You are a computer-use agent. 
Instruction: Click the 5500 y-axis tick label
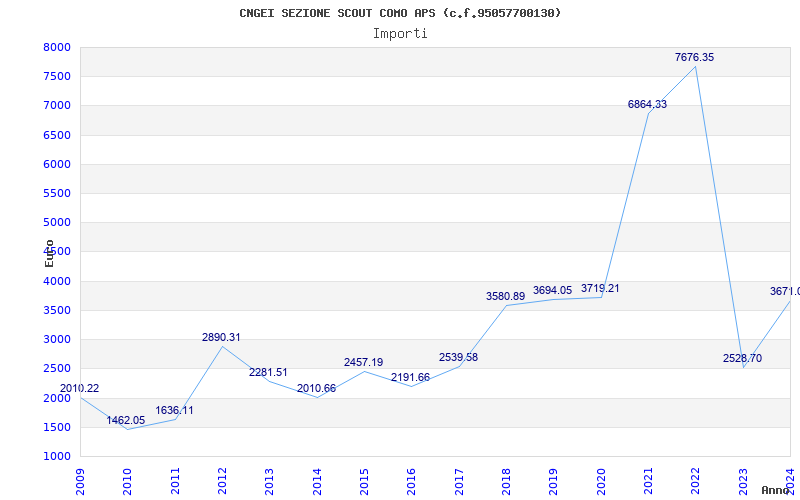click(x=57, y=193)
